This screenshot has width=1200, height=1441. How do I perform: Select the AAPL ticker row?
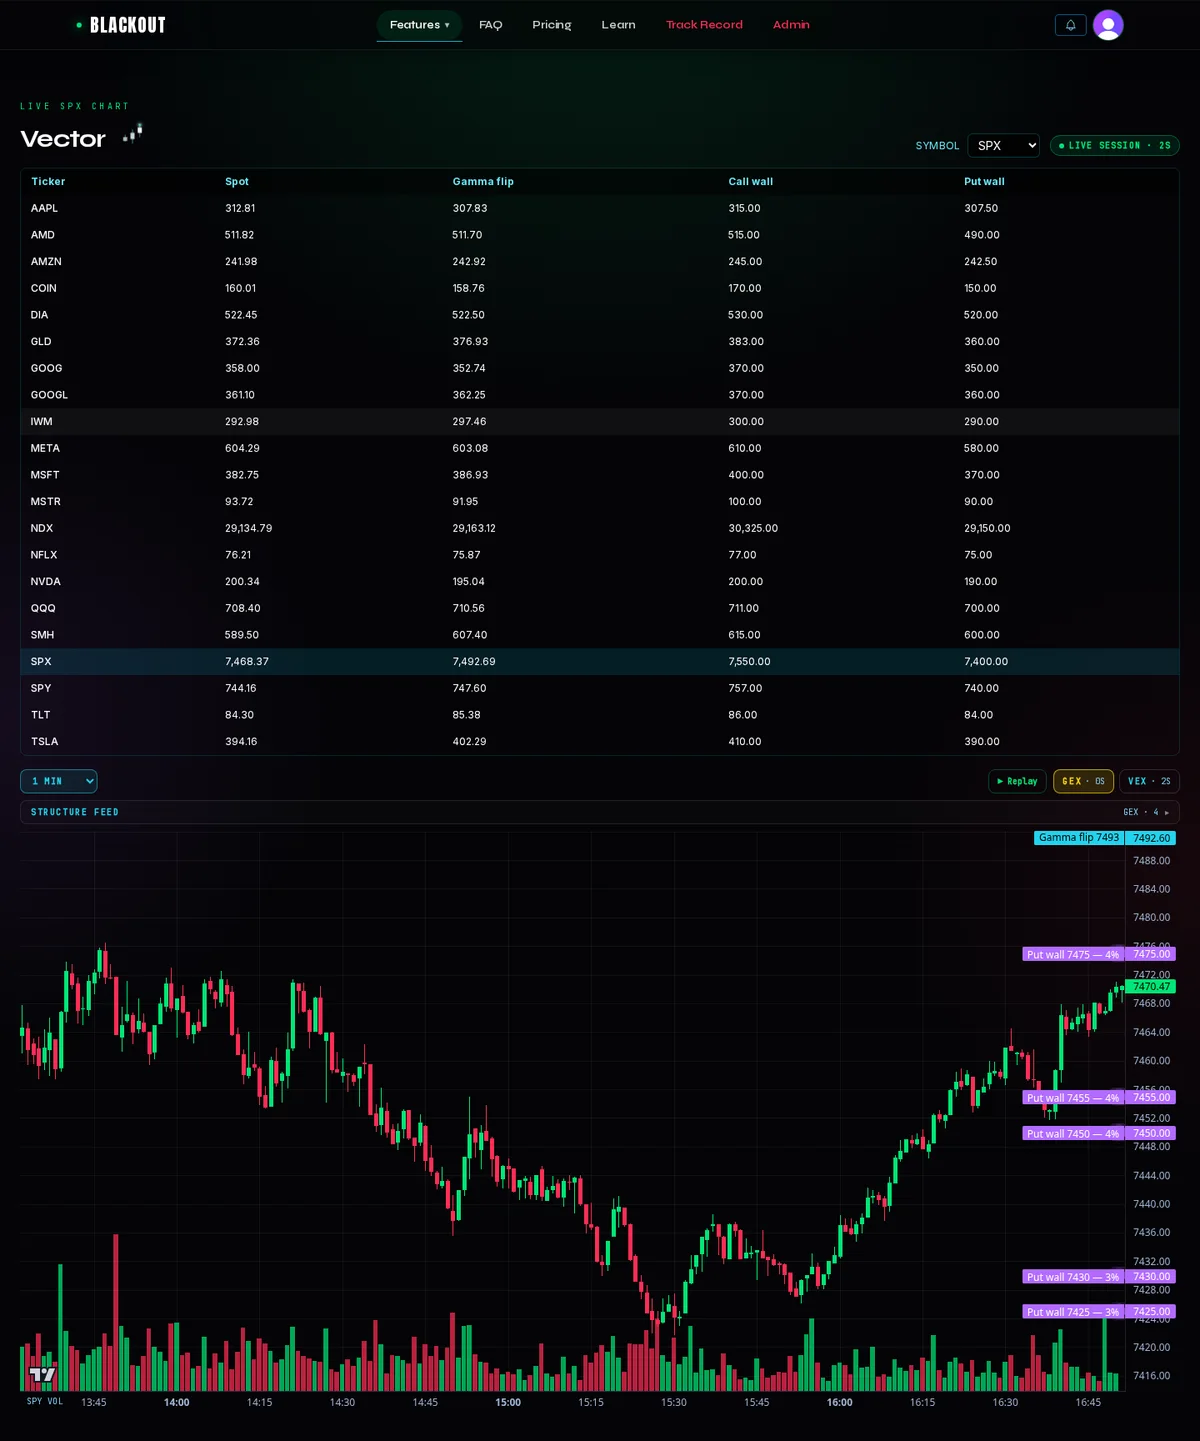[x=600, y=208]
